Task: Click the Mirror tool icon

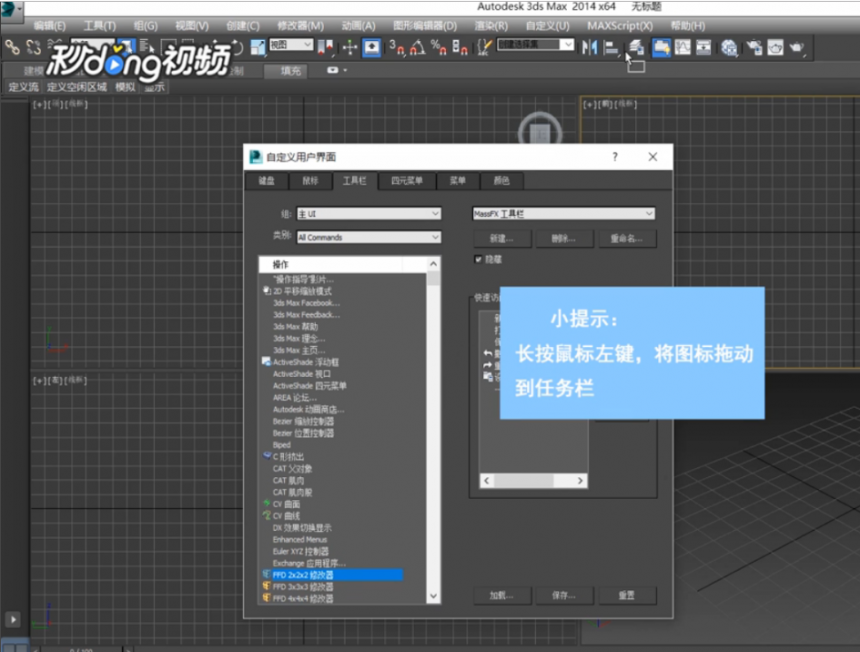Action: [589, 48]
